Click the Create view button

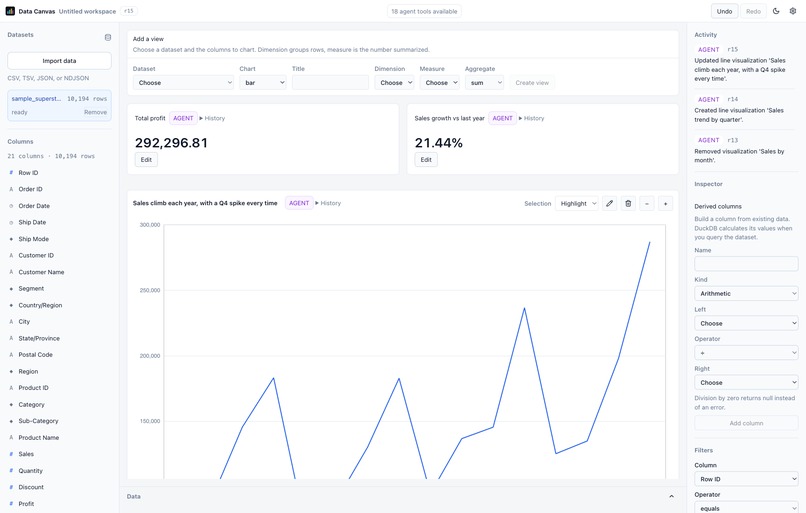coord(532,83)
